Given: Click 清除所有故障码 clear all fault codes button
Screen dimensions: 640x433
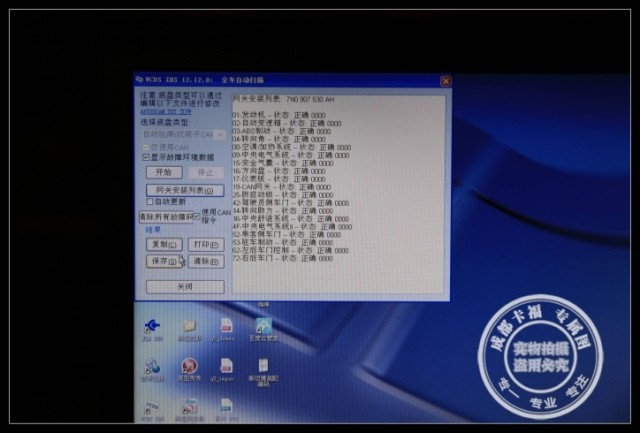Looking at the screenshot, I should pyautogui.click(x=166, y=217).
